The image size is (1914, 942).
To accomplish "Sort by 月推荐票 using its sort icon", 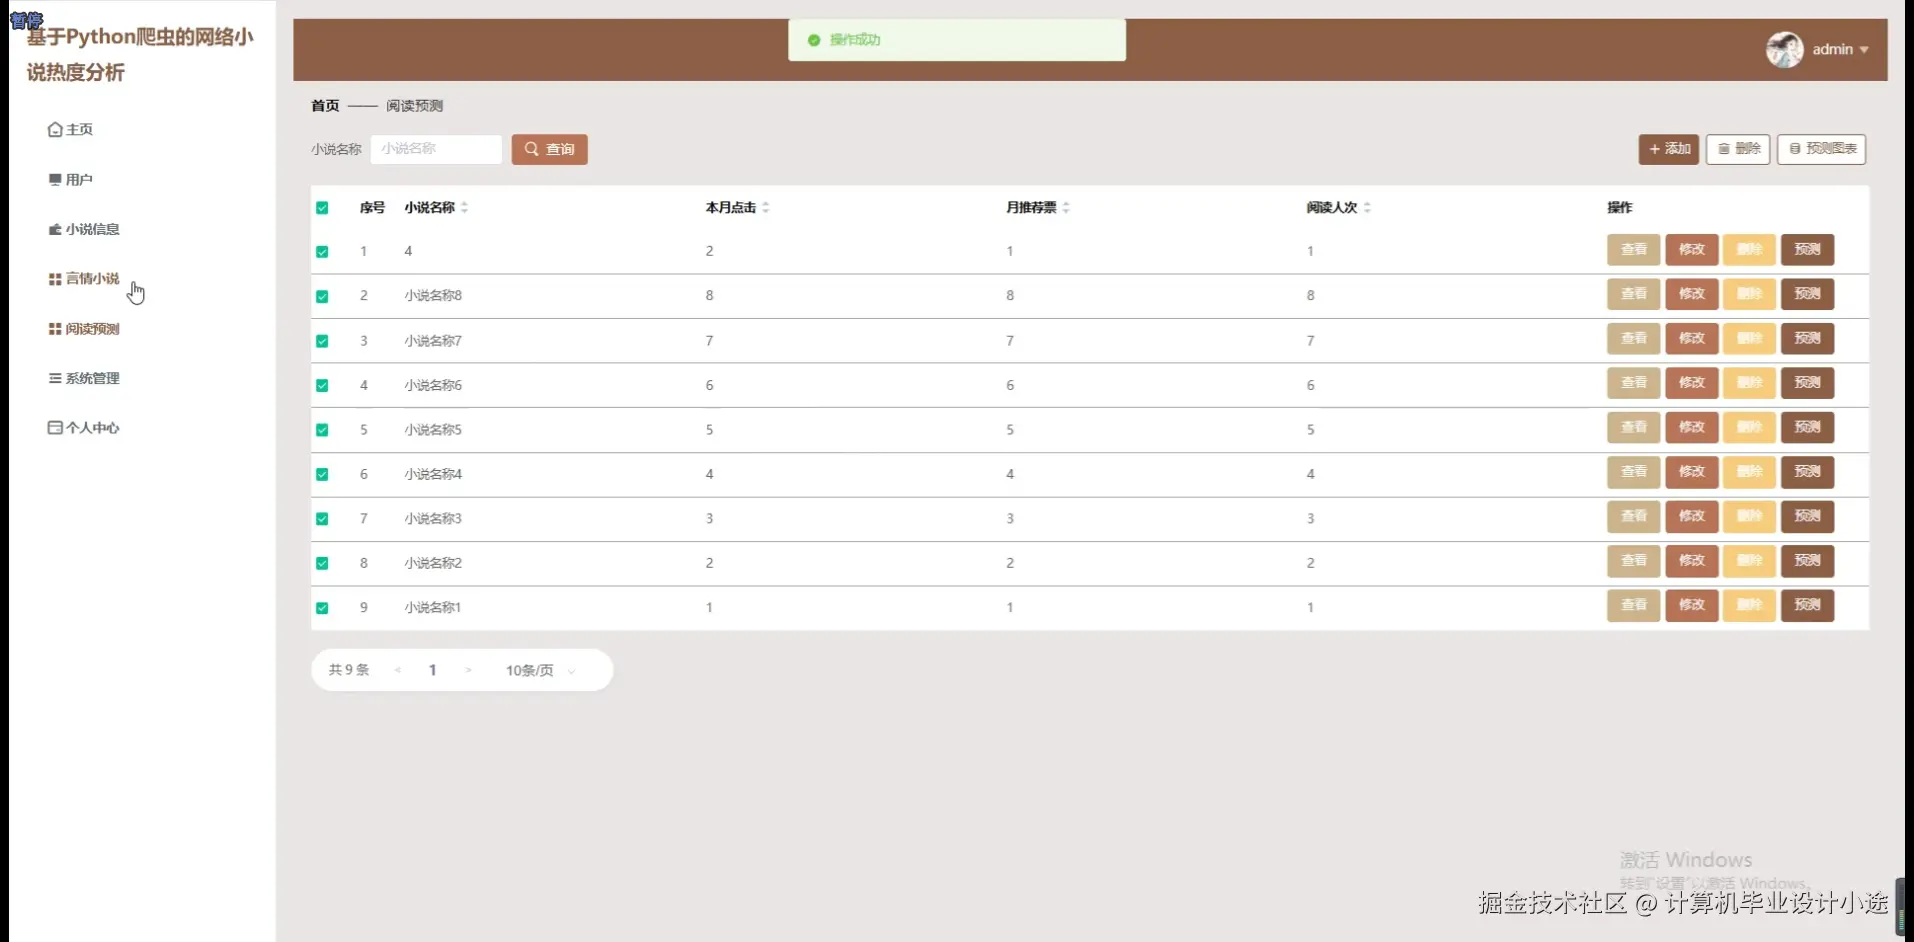I will tap(1066, 208).
